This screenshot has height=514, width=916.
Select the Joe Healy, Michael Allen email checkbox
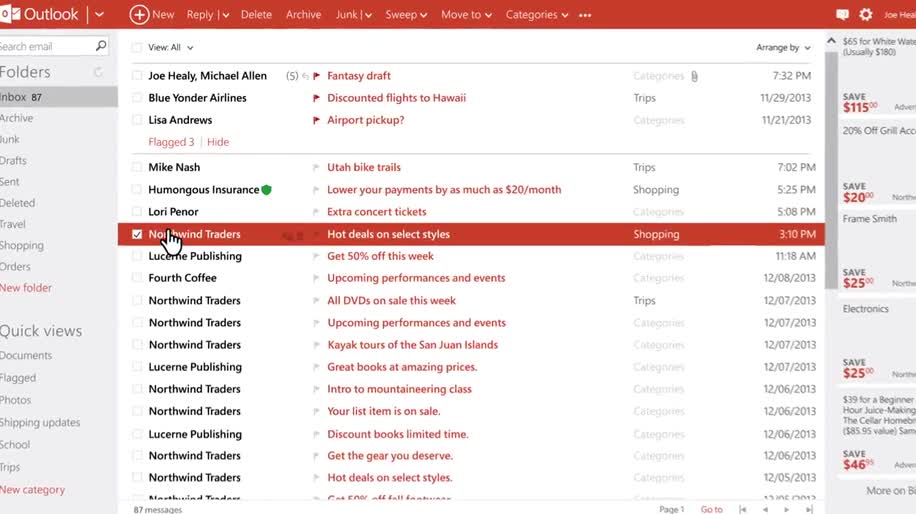pyautogui.click(x=137, y=76)
